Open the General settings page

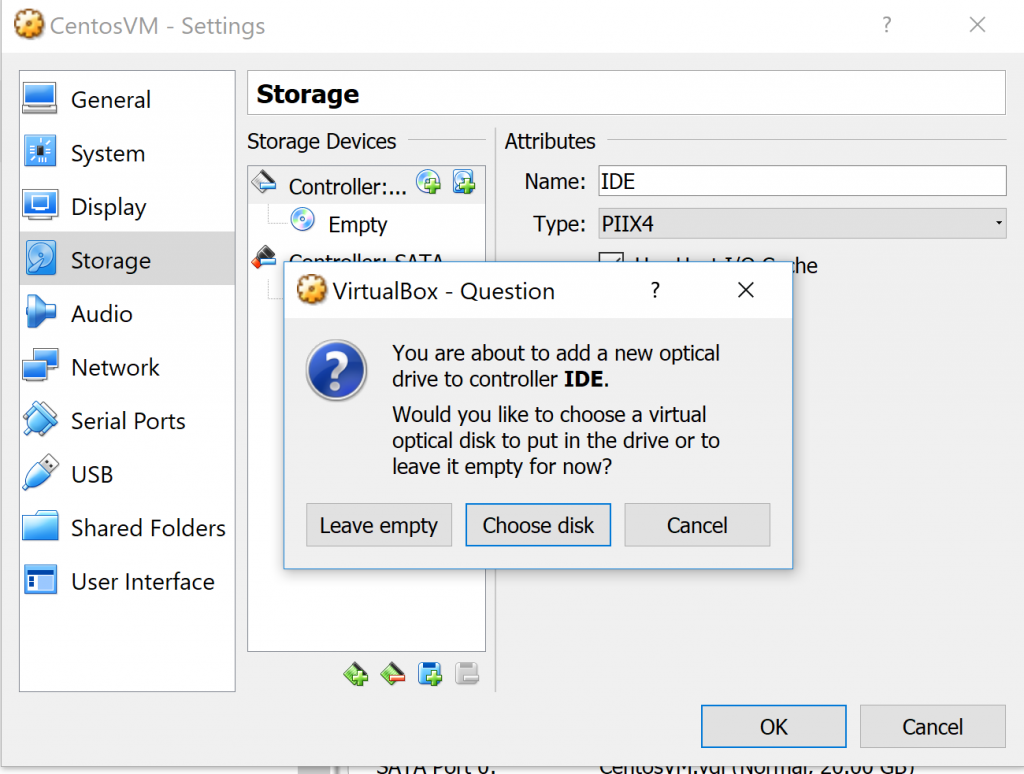[x=127, y=99]
